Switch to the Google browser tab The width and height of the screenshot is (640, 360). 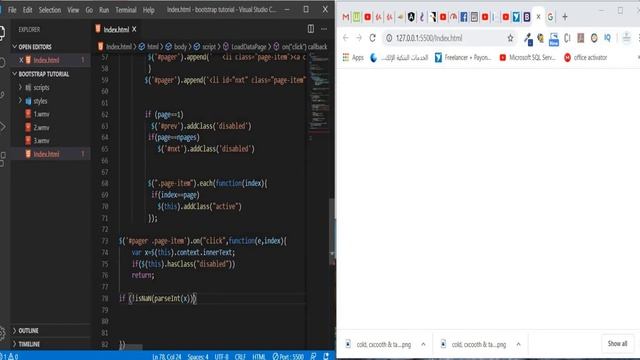coord(550,17)
